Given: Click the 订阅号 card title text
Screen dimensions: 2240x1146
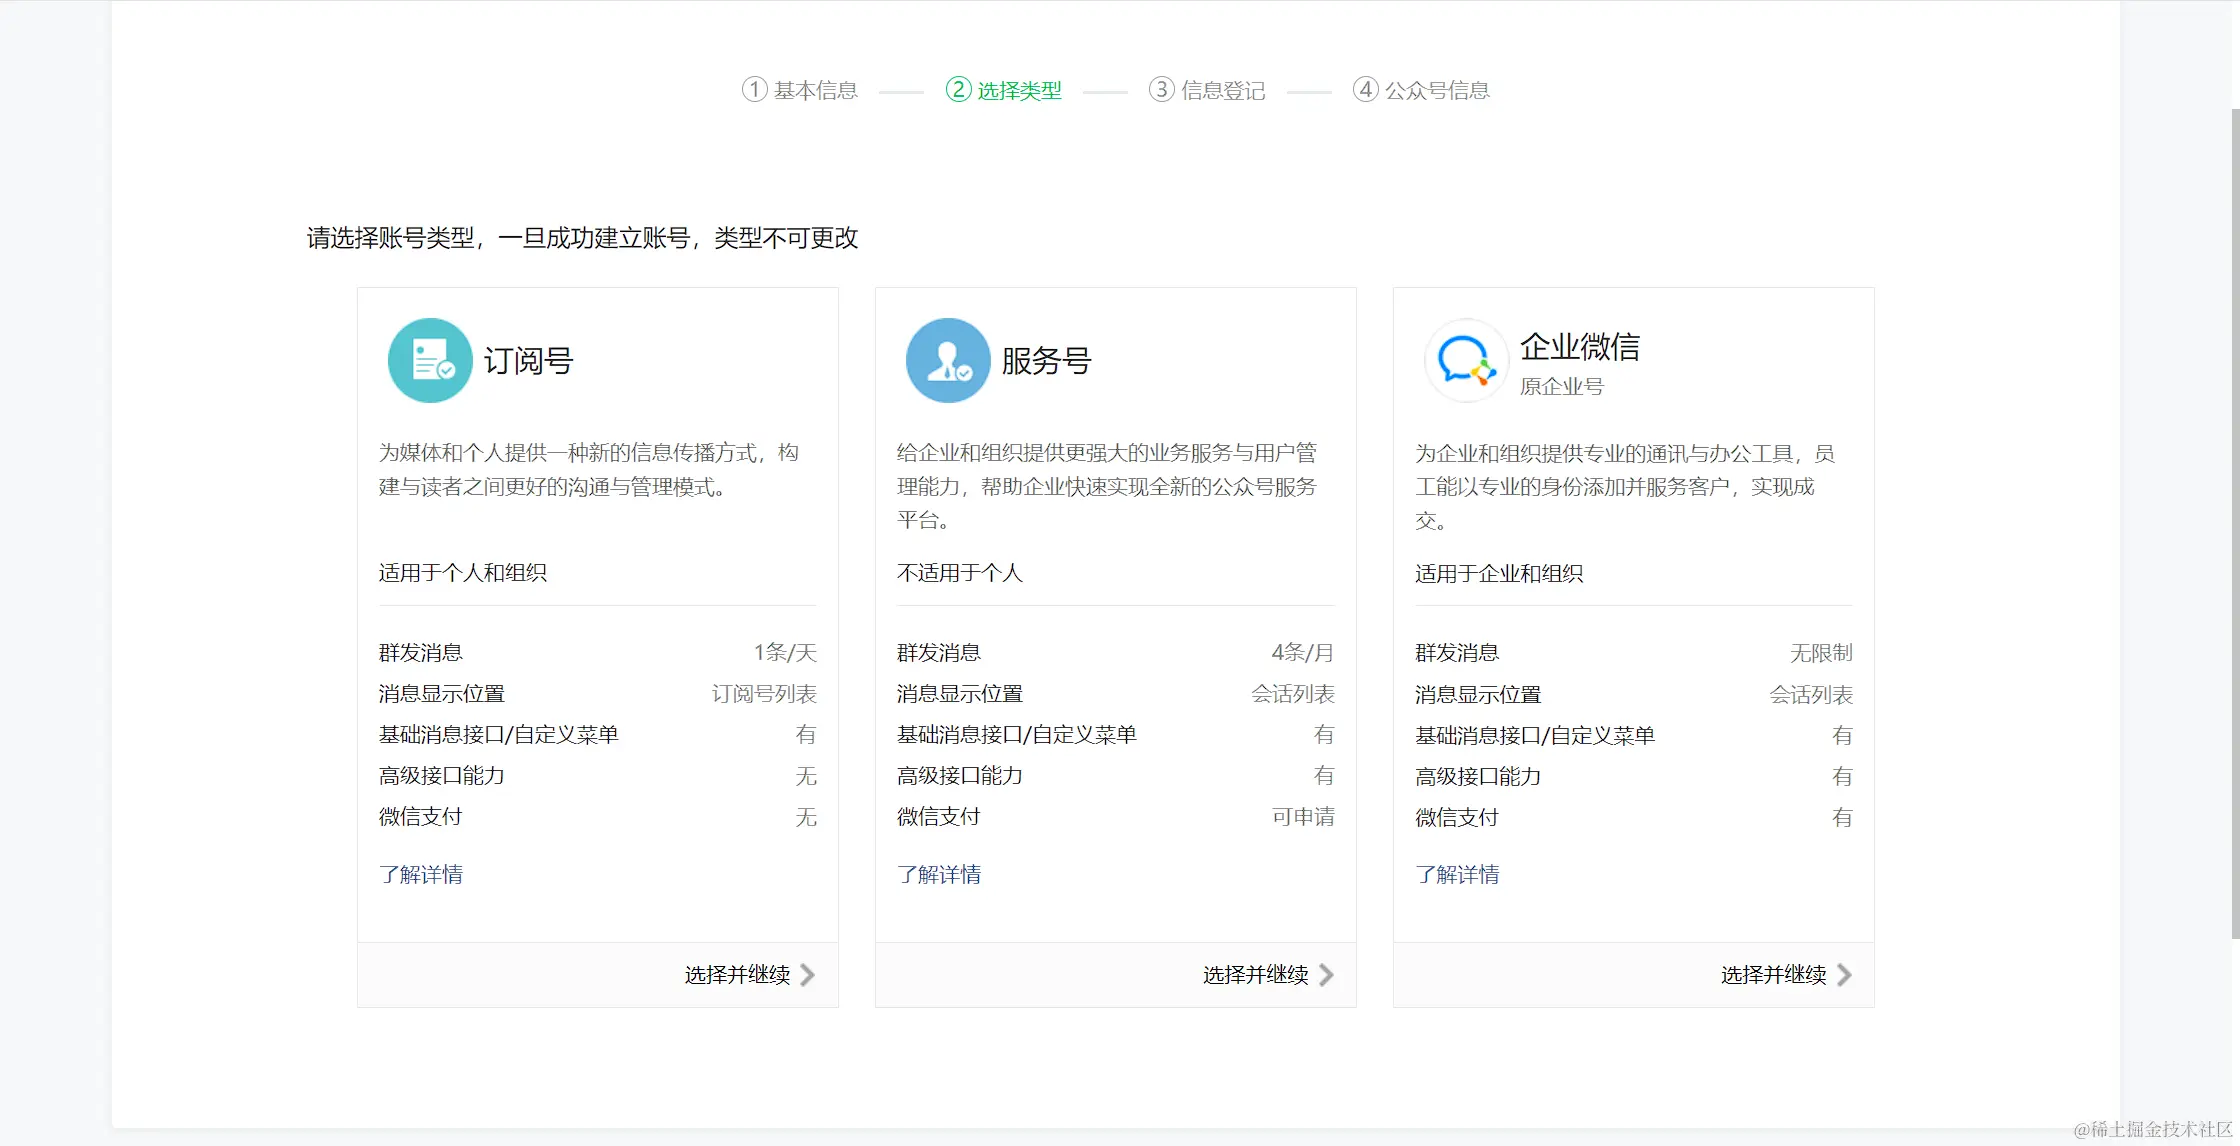Looking at the screenshot, I should pyautogui.click(x=529, y=361).
